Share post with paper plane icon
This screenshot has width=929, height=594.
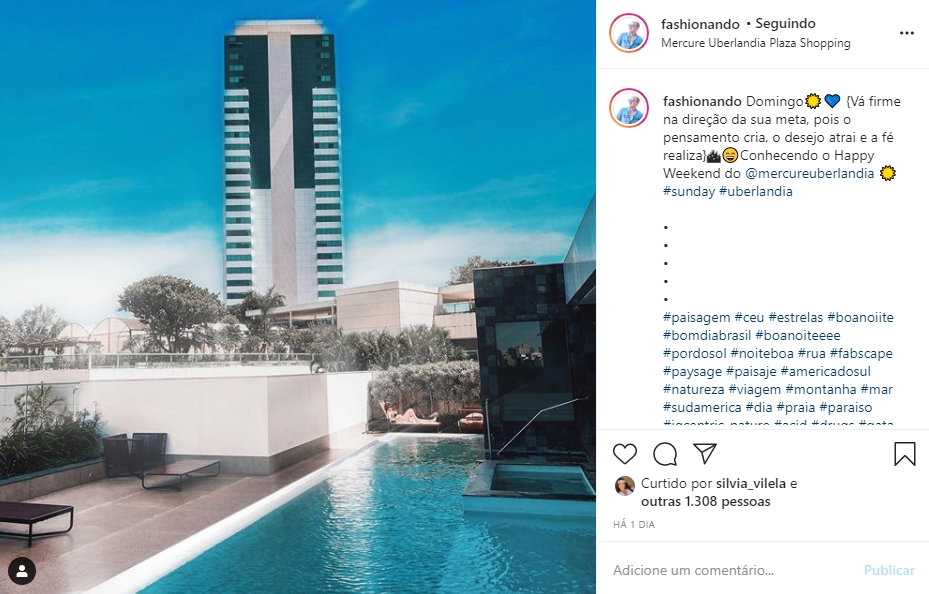pyautogui.click(x=705, y=454)
